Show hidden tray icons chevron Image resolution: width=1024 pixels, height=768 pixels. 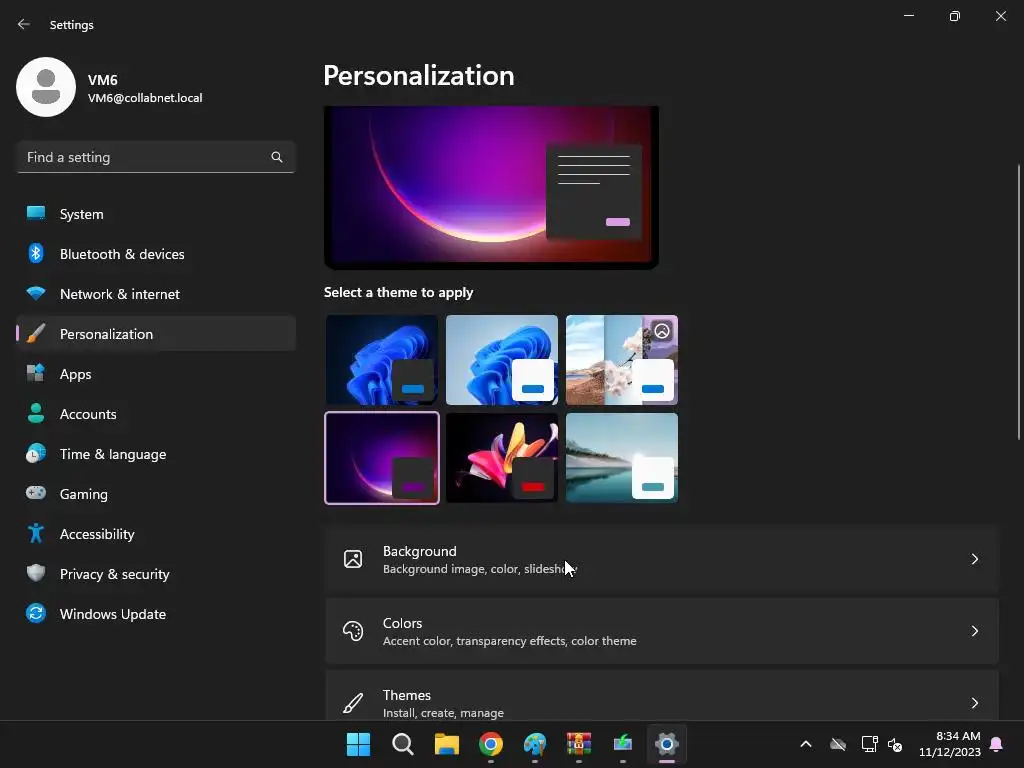point(806,744)
